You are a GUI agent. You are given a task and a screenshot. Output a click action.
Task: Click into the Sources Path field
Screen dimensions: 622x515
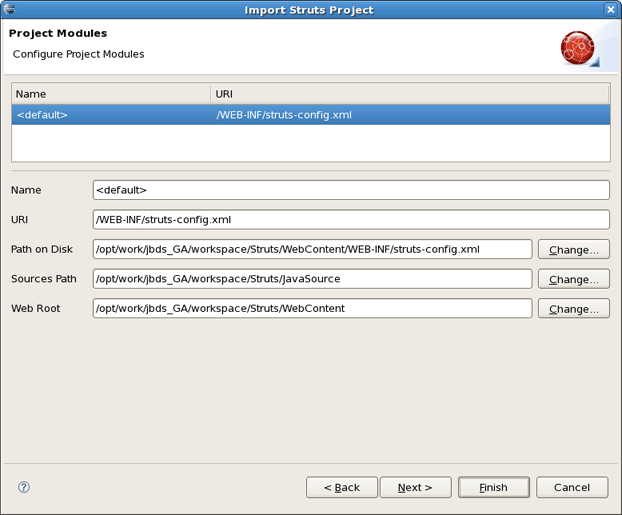click(x=312, y=280)
